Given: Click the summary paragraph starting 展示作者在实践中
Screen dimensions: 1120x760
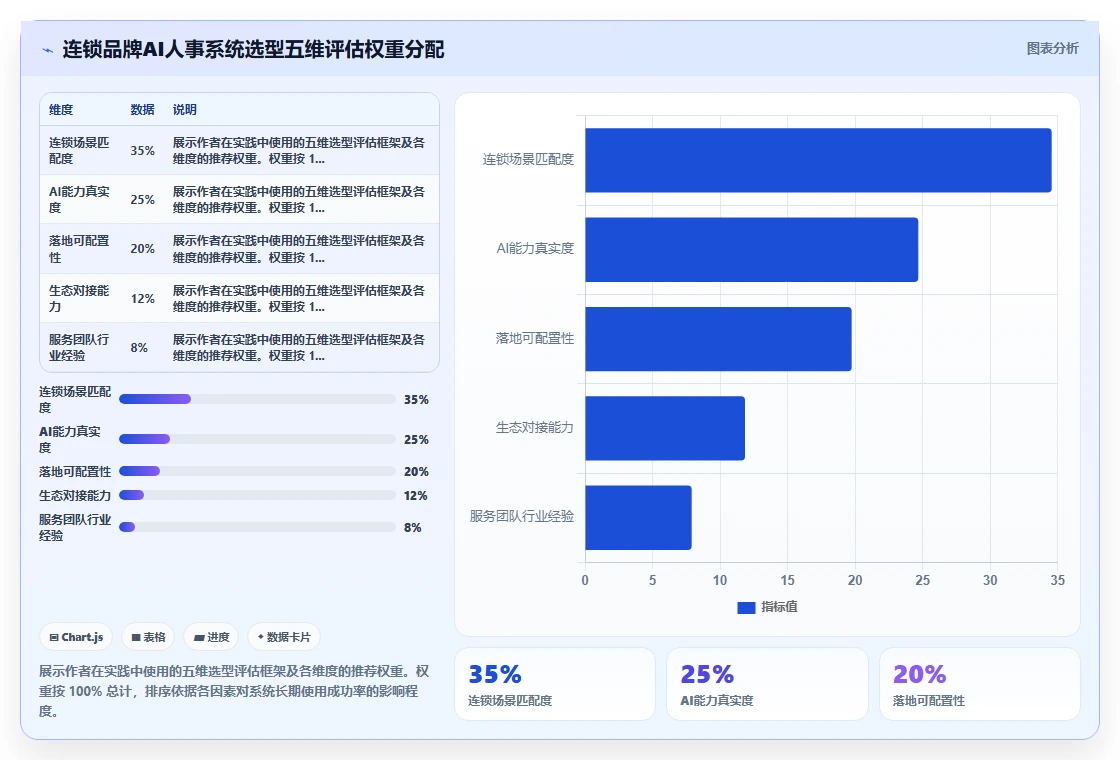Looking at the screenshot, I should point(234,691).
